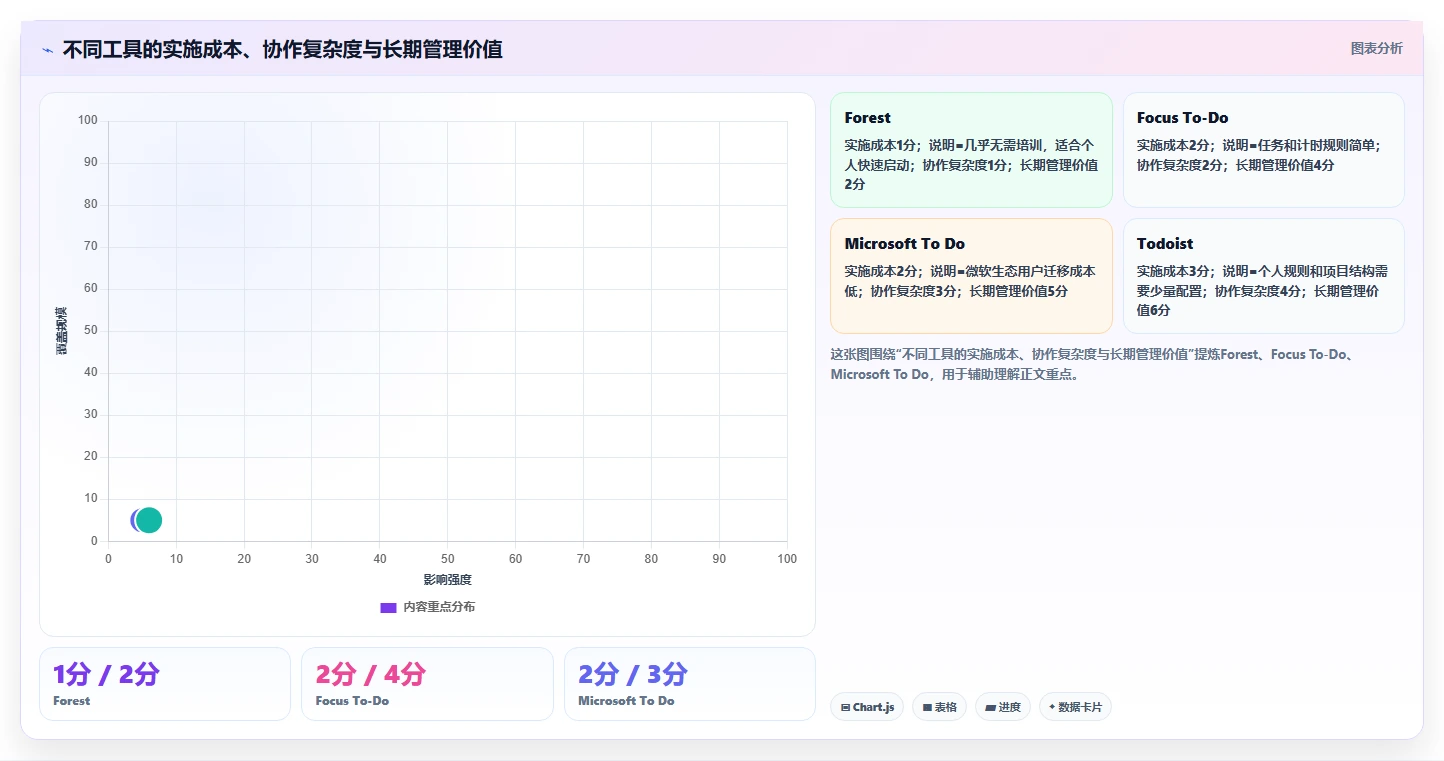Image resolution: width=1444 pixels, height=761 pixels.
Task: Click the chart title 不同工具的实施成本、协作复杂度与长期管理价值
Action: tap(282, 49)
